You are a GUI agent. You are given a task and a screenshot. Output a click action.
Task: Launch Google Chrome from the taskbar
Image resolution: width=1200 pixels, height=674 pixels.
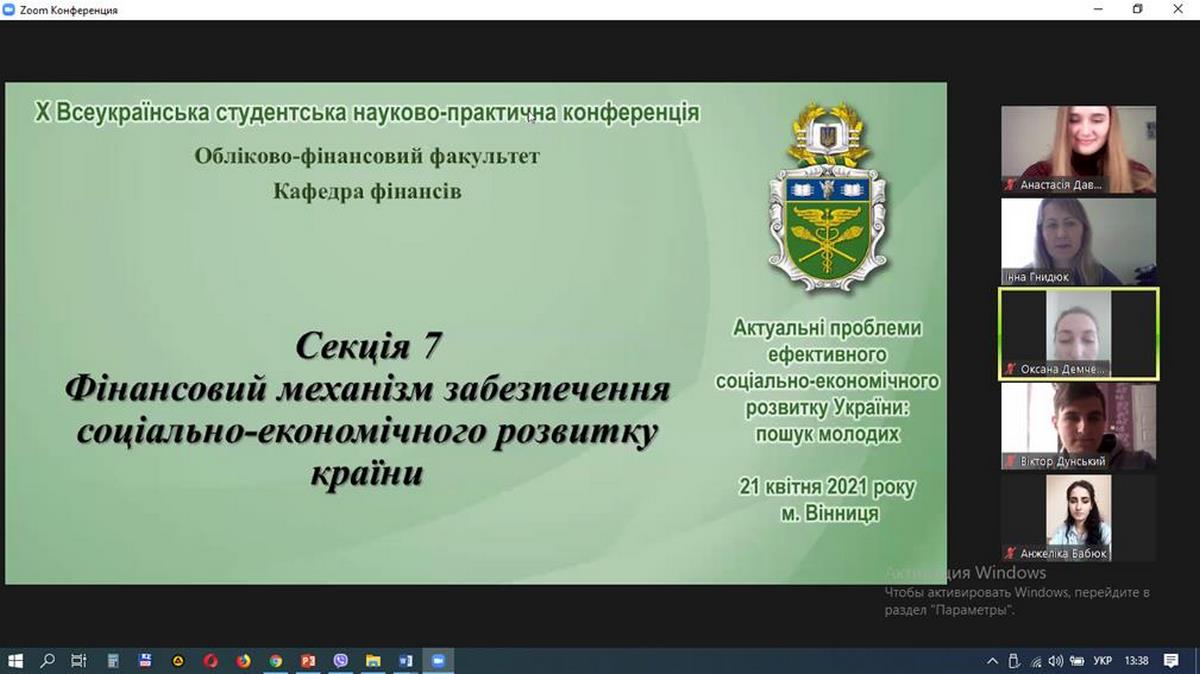275,661
